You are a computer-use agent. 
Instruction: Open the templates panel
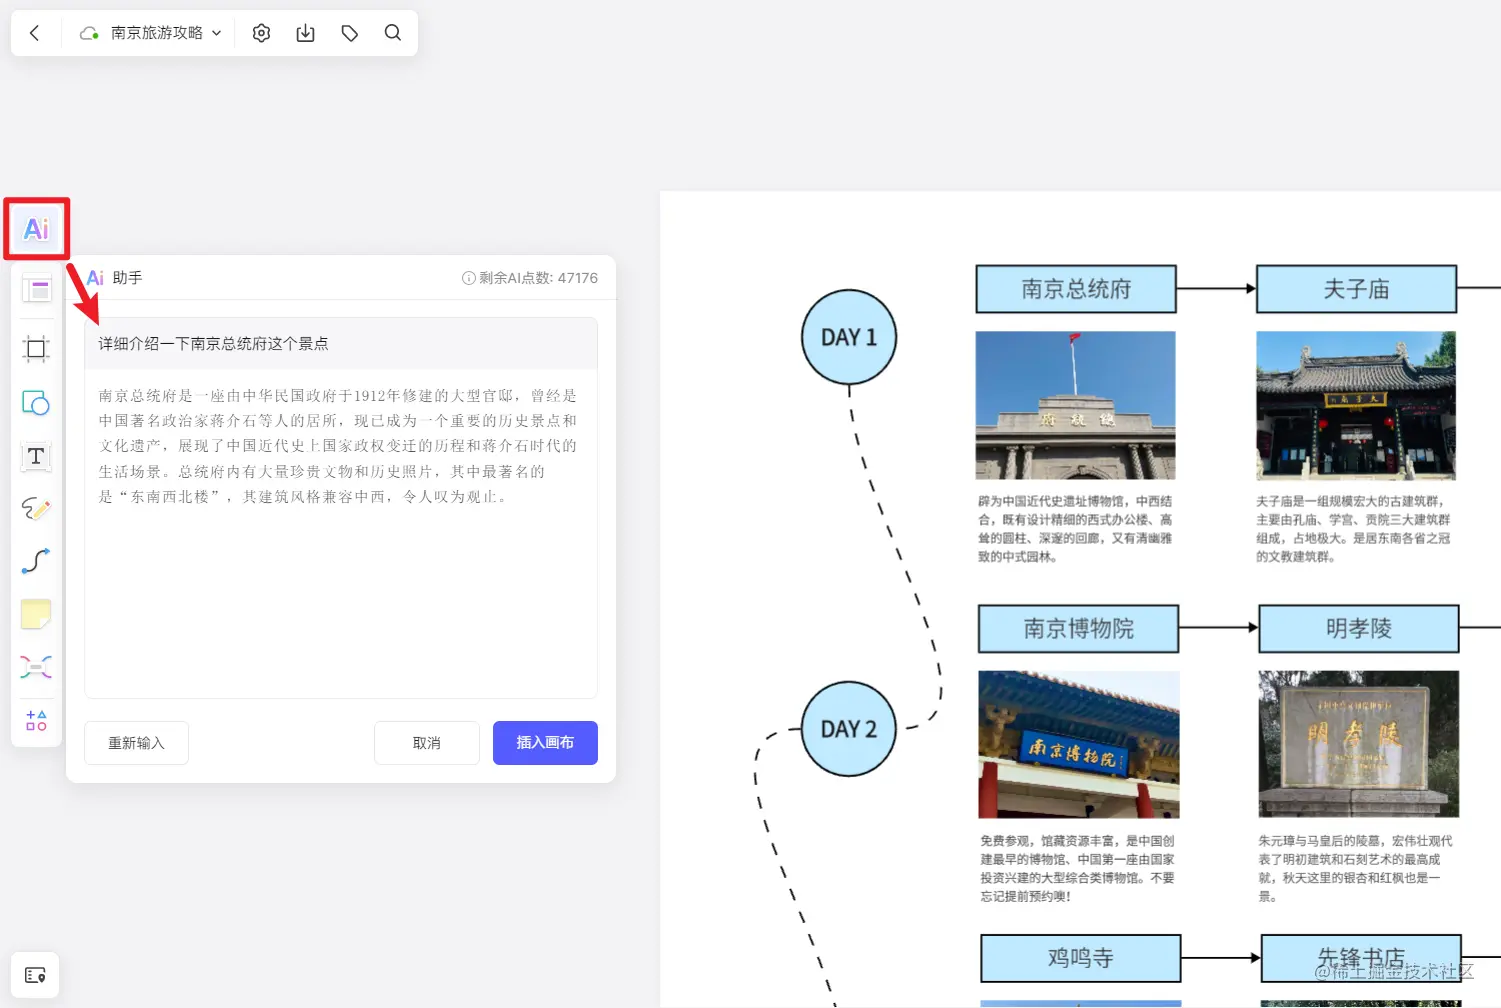point(36,288)
